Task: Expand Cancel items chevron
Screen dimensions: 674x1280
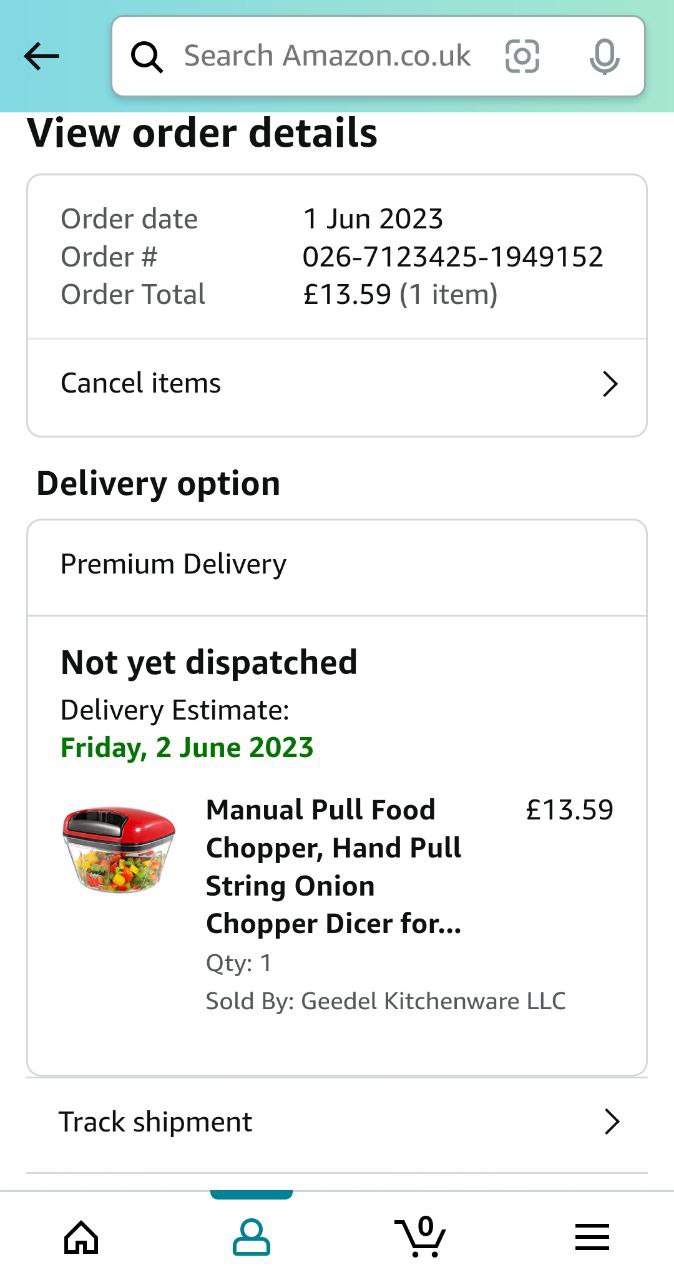Action: coord(610,384)
